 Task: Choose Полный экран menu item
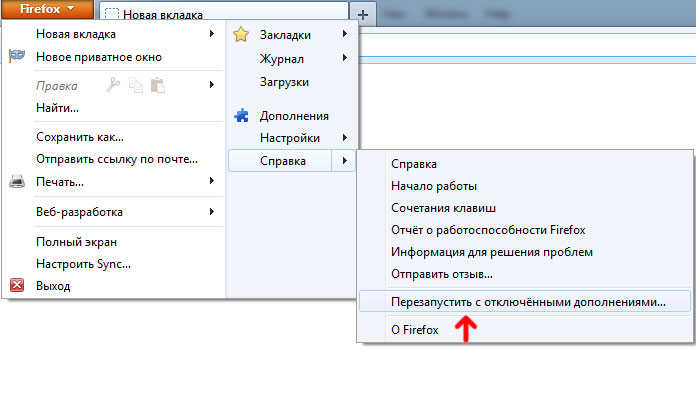click(x=76, y=242)
